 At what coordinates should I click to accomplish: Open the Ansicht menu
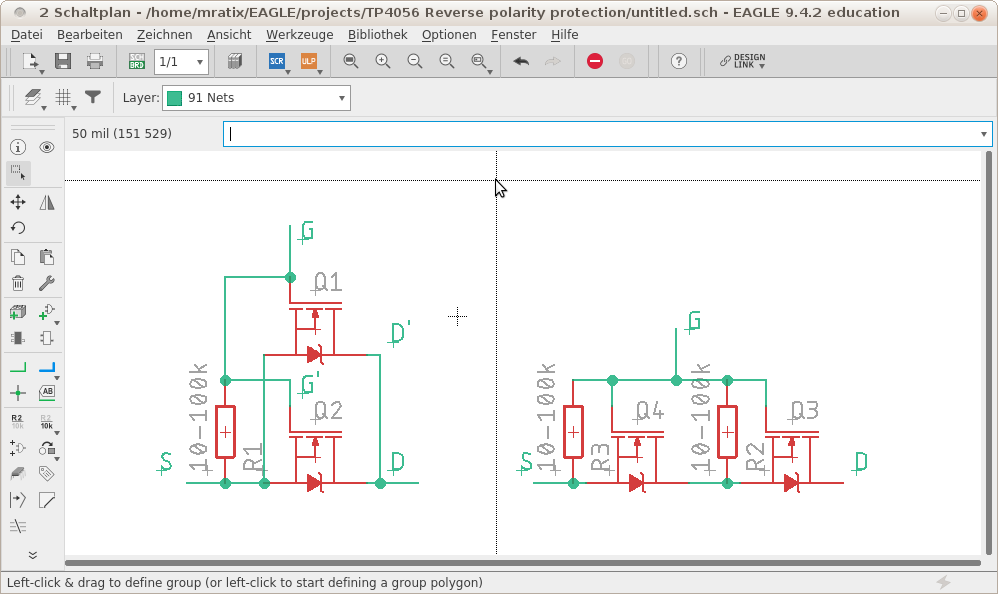click(x=229, y=34)
